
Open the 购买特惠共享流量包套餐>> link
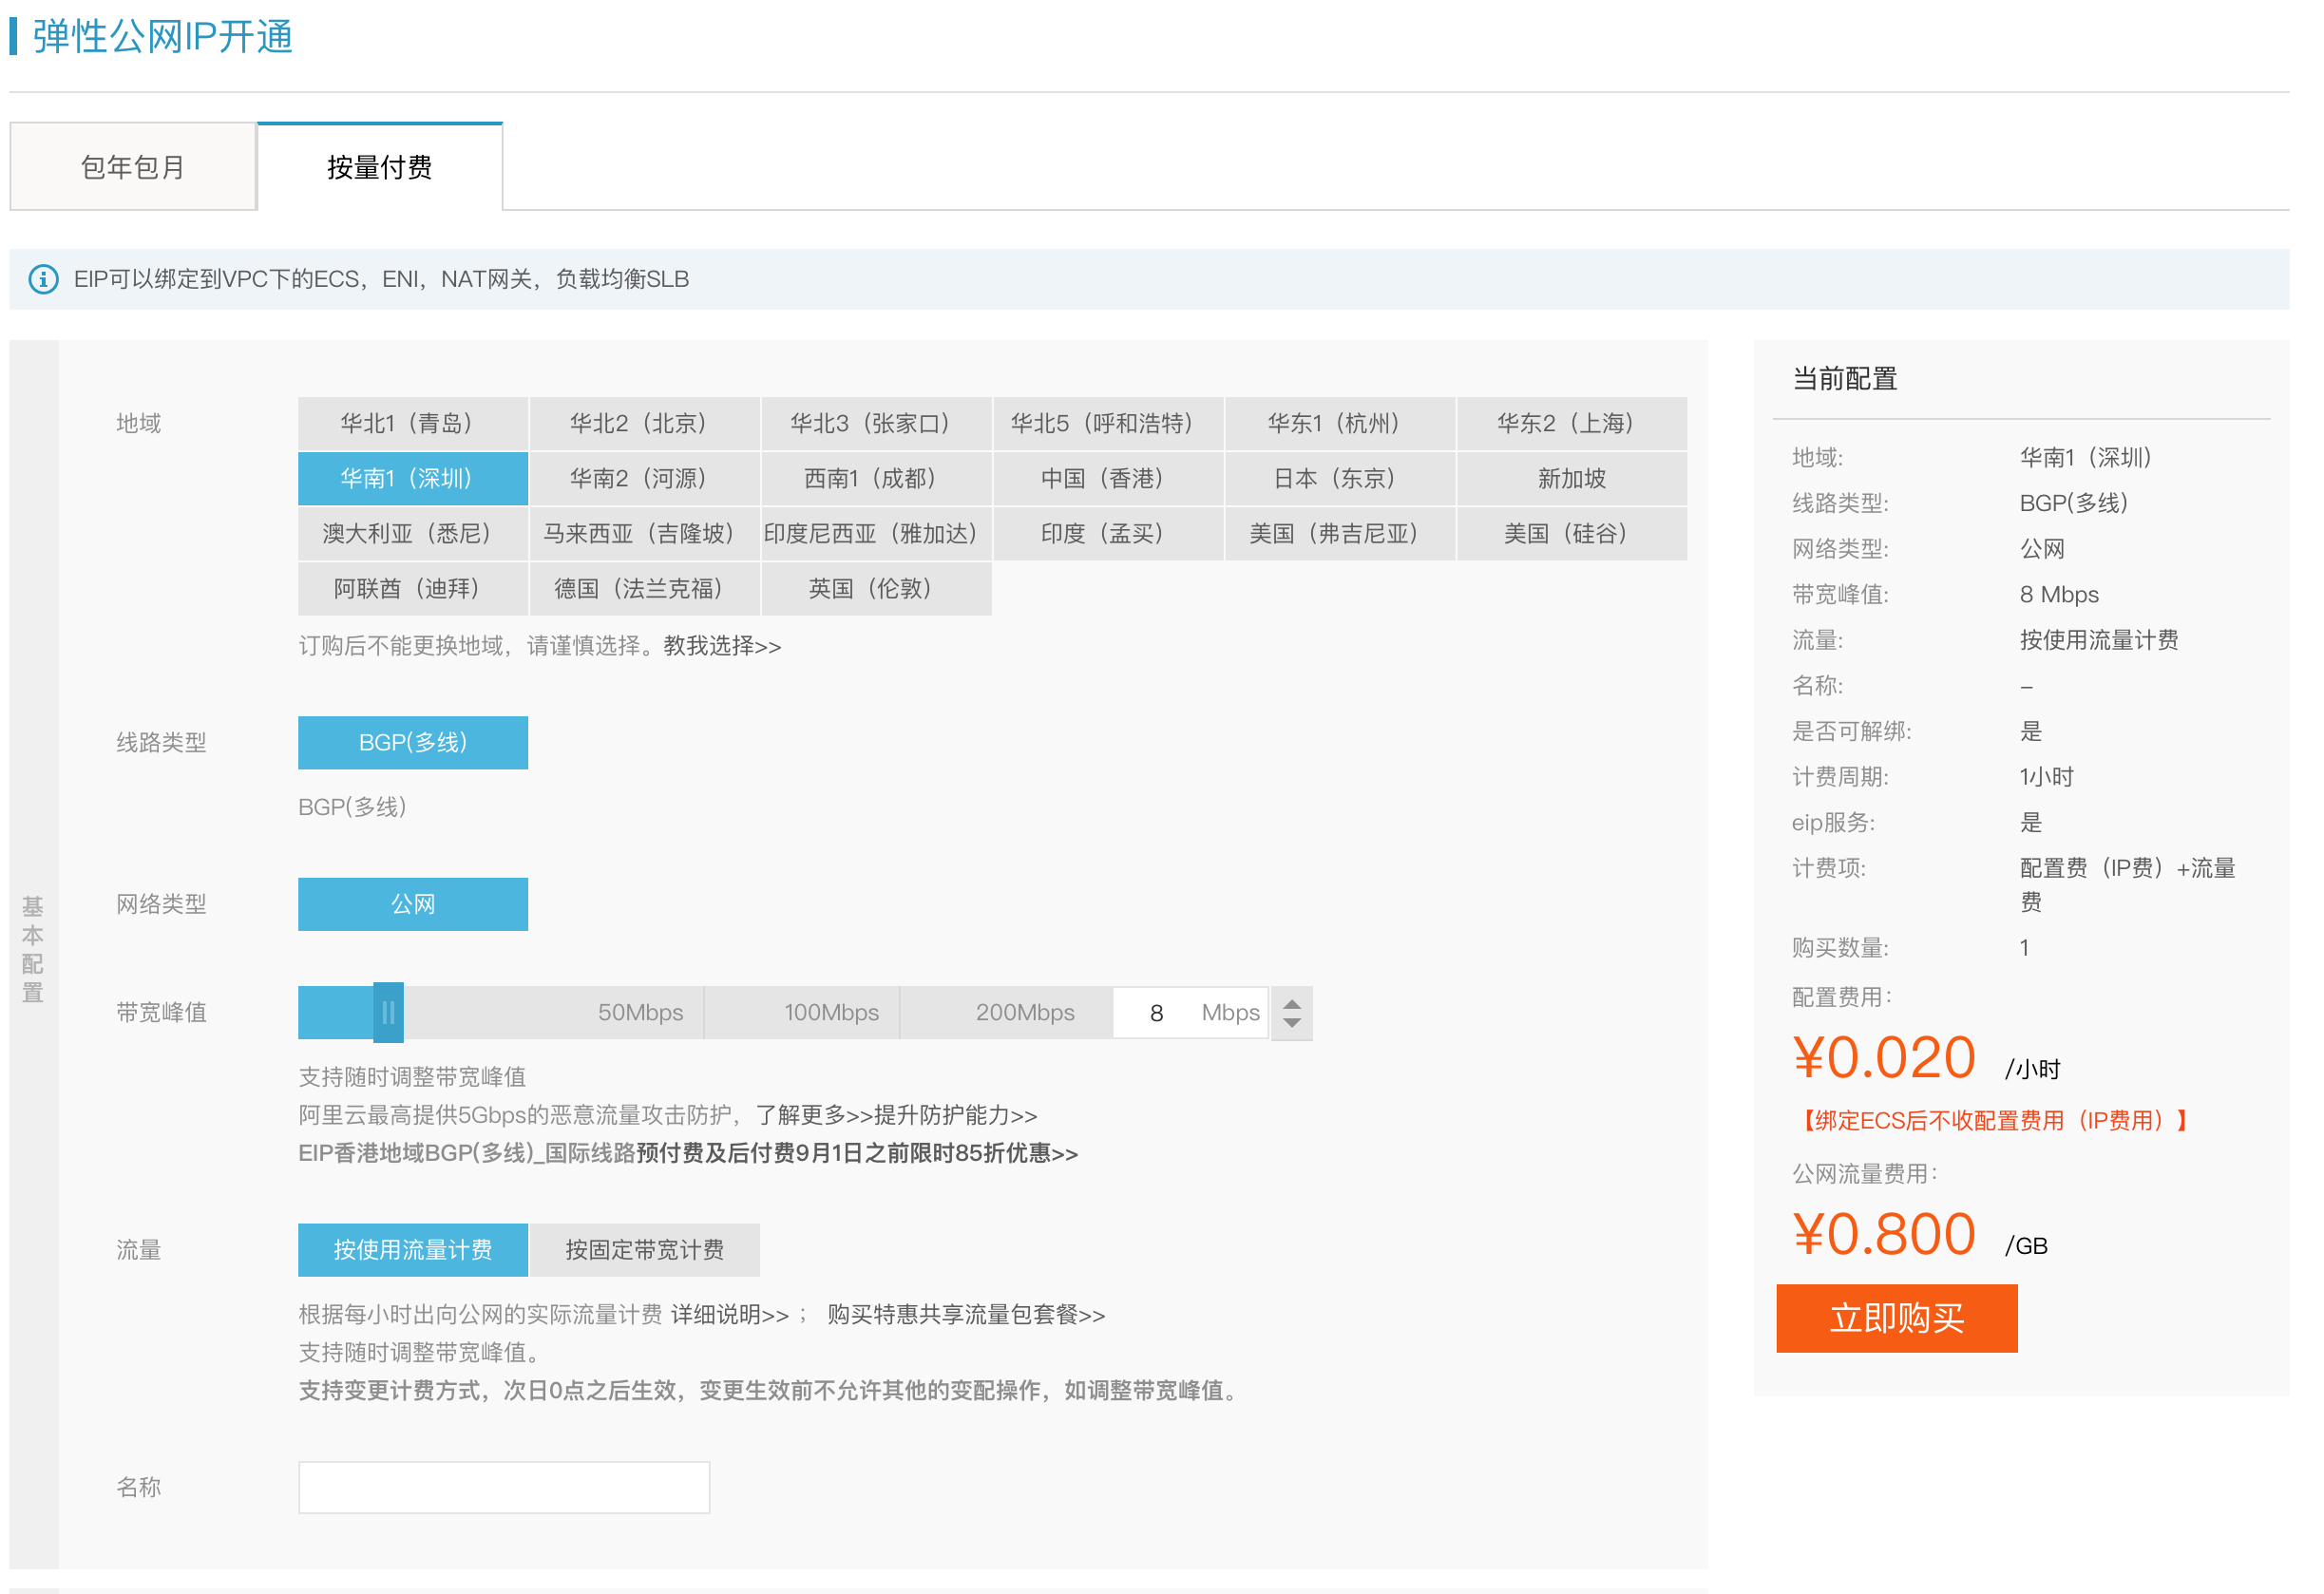click(966, 1315)
